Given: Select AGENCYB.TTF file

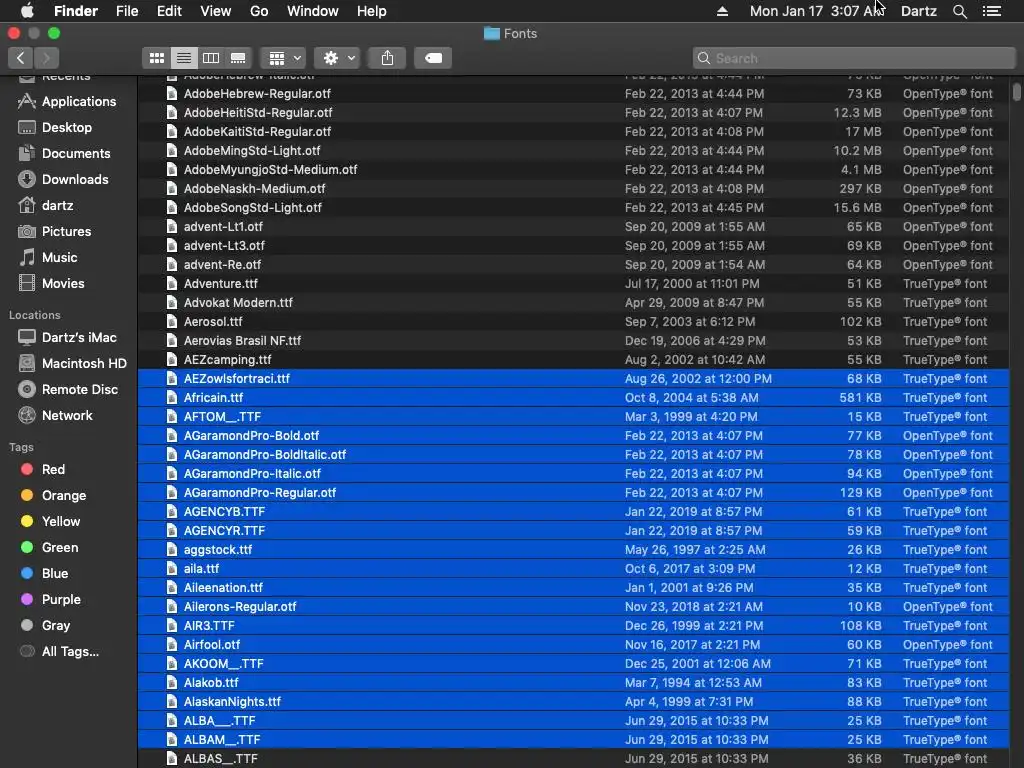Looking at the screenshot, I should 573,511.
